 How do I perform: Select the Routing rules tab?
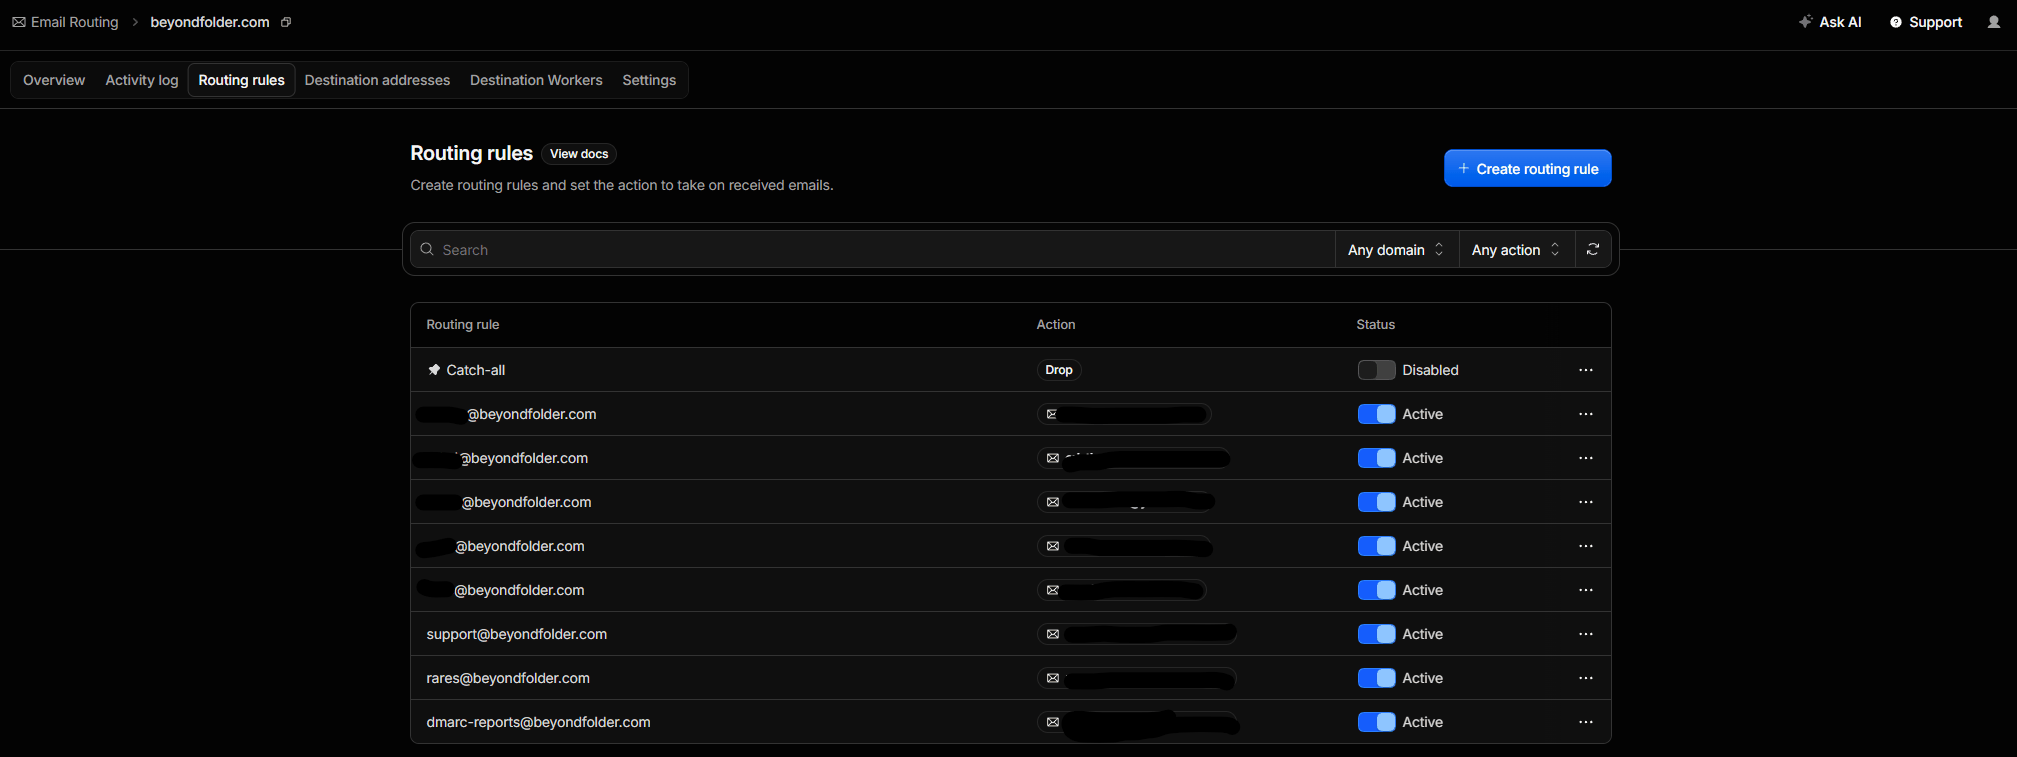242,80
